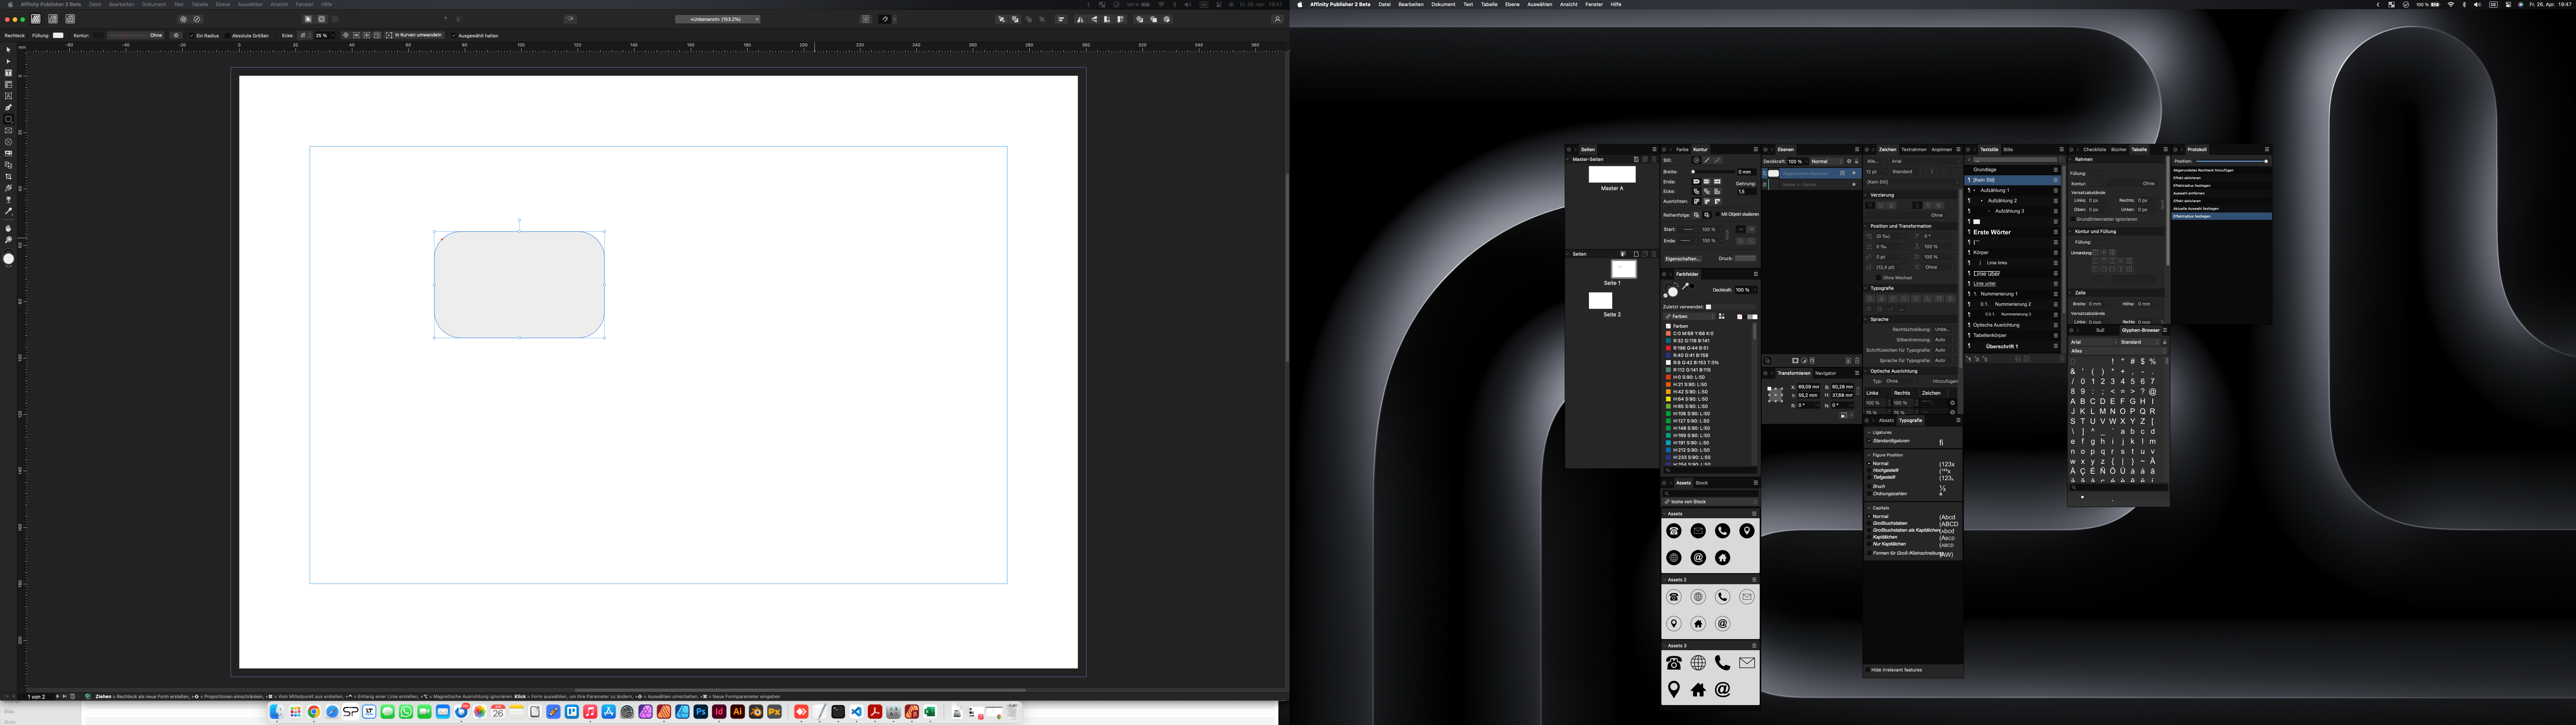
Task: Open the Normal blend mode dropdown in Ebenen
Action: (1827, 162)
